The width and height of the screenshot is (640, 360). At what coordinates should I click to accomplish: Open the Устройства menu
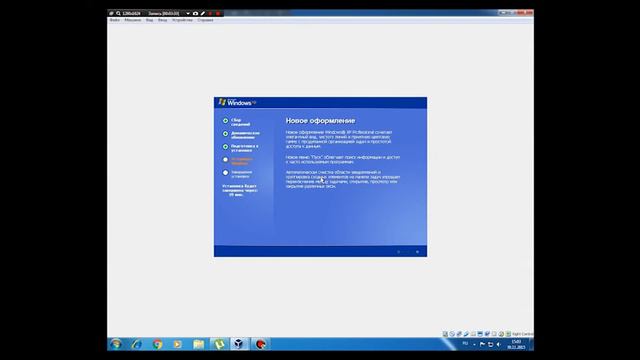pos(182,20)
